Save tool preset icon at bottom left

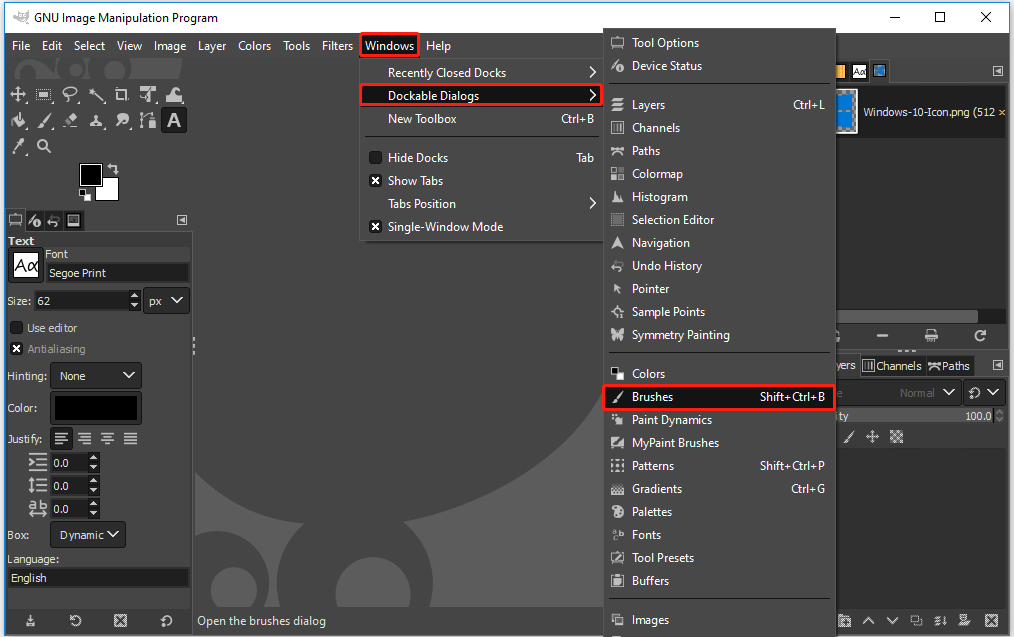coord(30,621)
